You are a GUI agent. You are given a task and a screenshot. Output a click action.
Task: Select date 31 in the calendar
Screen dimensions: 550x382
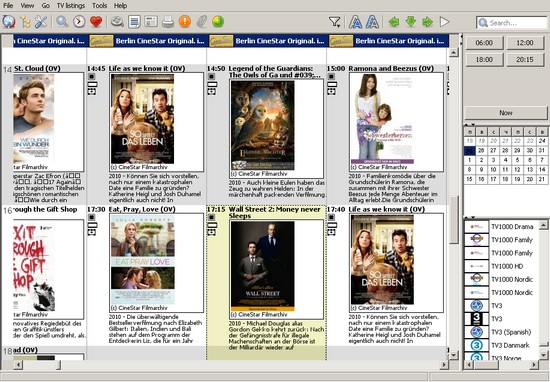click(x=542, y=150)
